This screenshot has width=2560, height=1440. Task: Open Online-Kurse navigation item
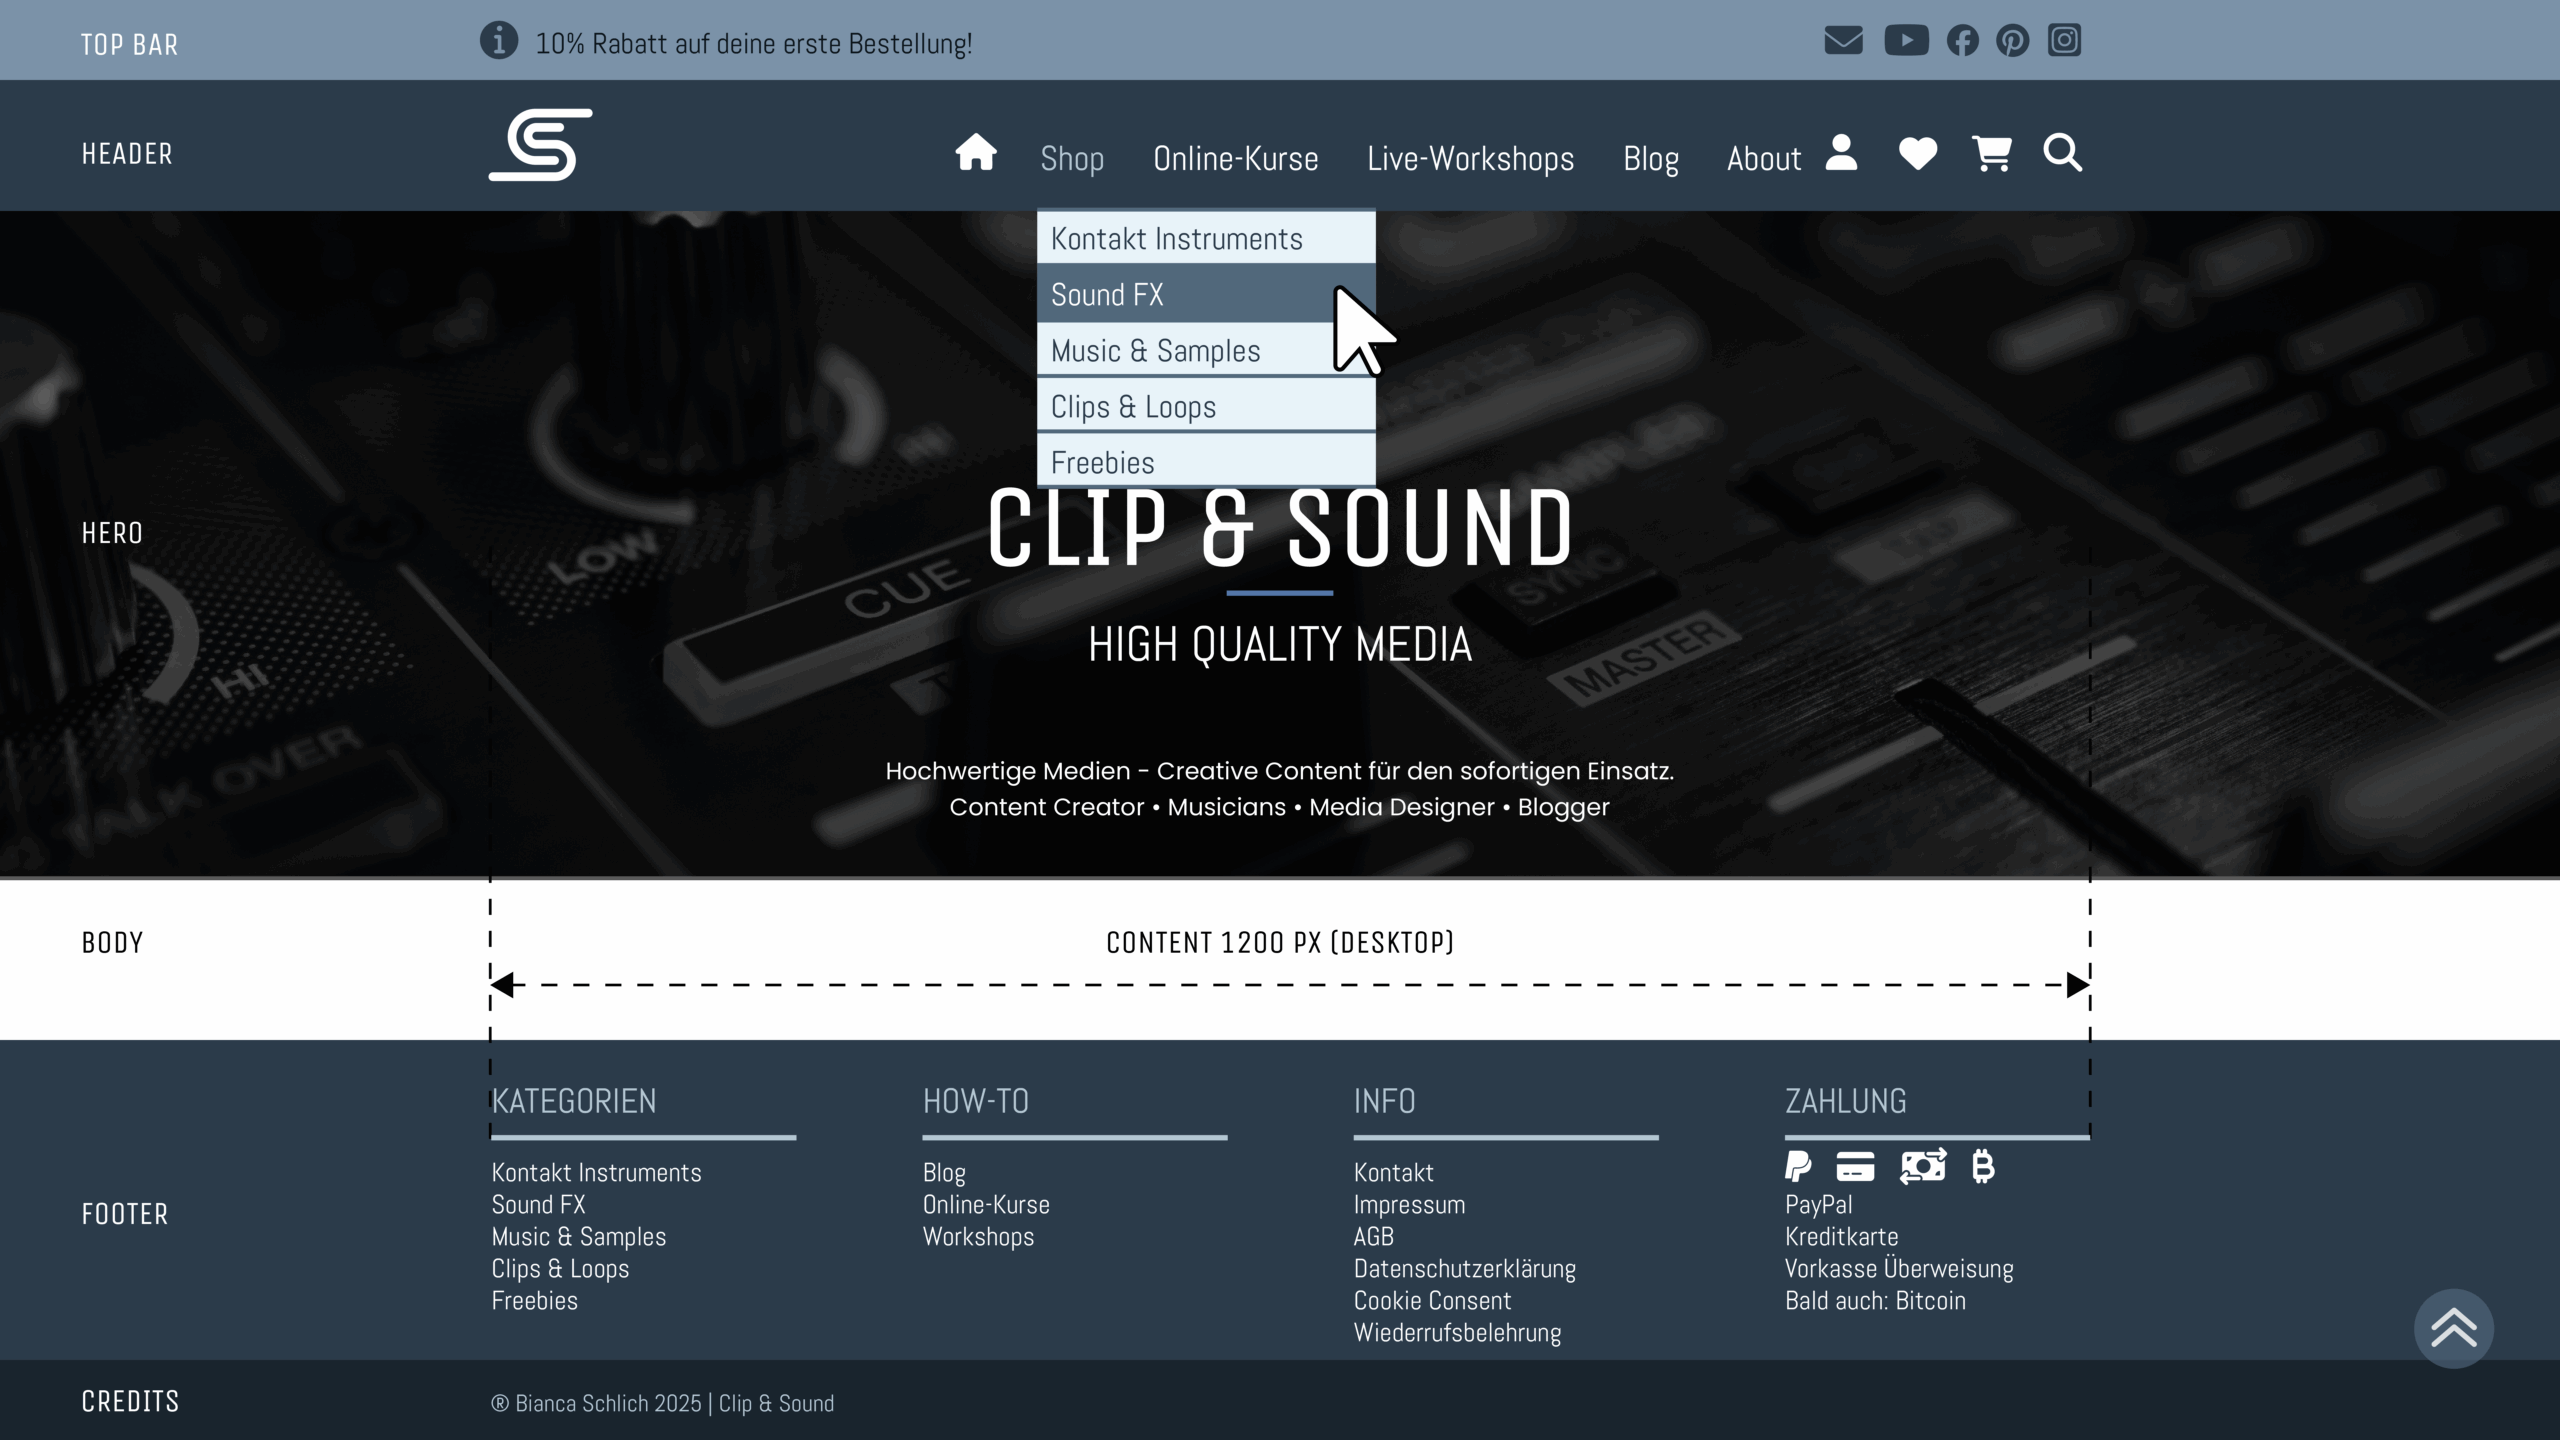point(1235,159)
